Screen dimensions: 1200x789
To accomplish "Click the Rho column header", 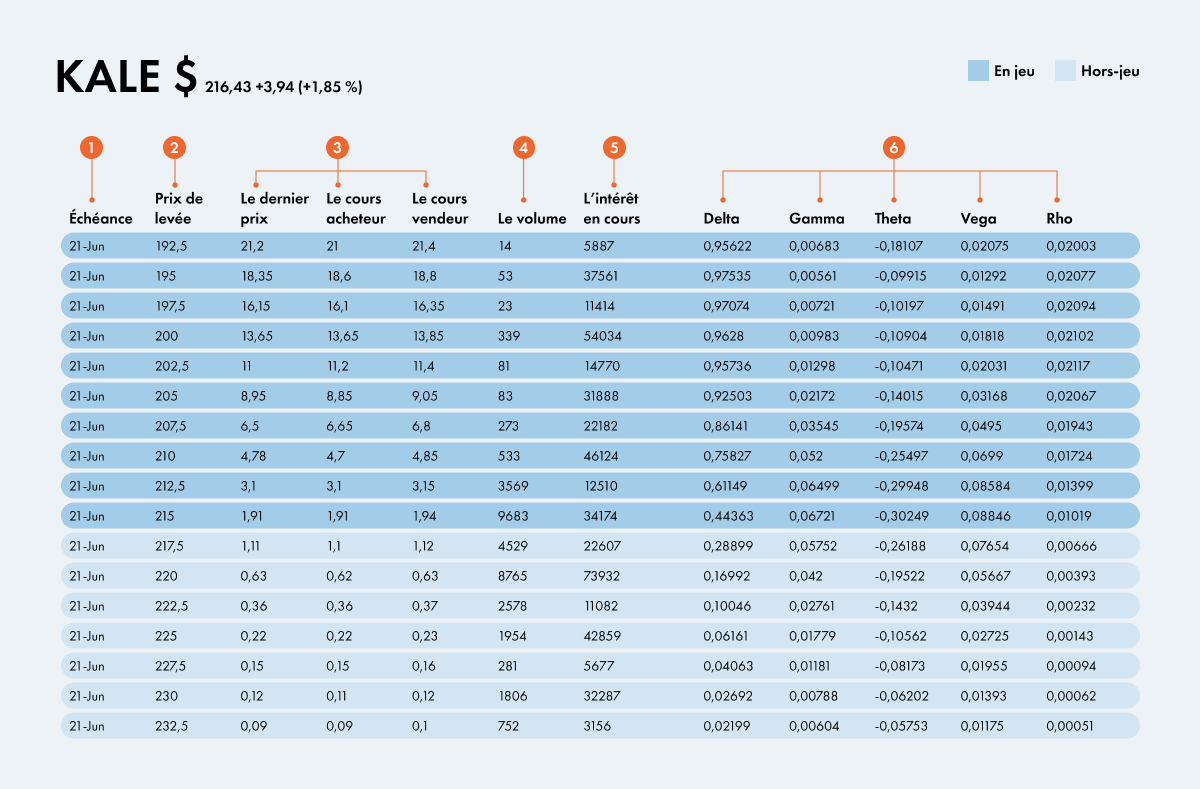I will pos(1059,218).
